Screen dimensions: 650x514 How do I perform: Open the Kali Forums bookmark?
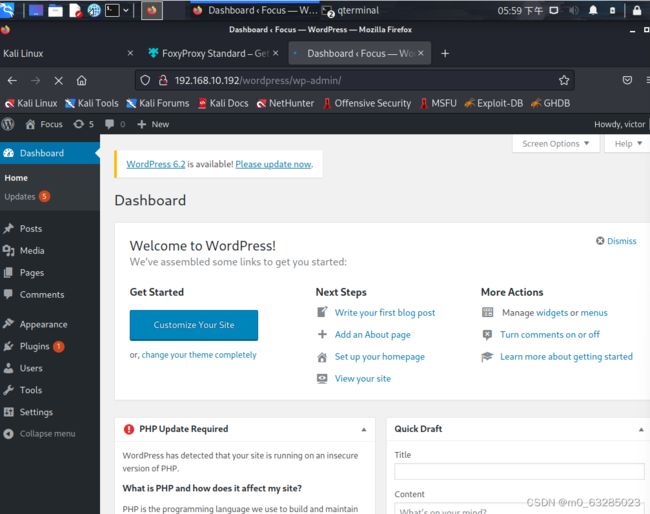(158, 103)
